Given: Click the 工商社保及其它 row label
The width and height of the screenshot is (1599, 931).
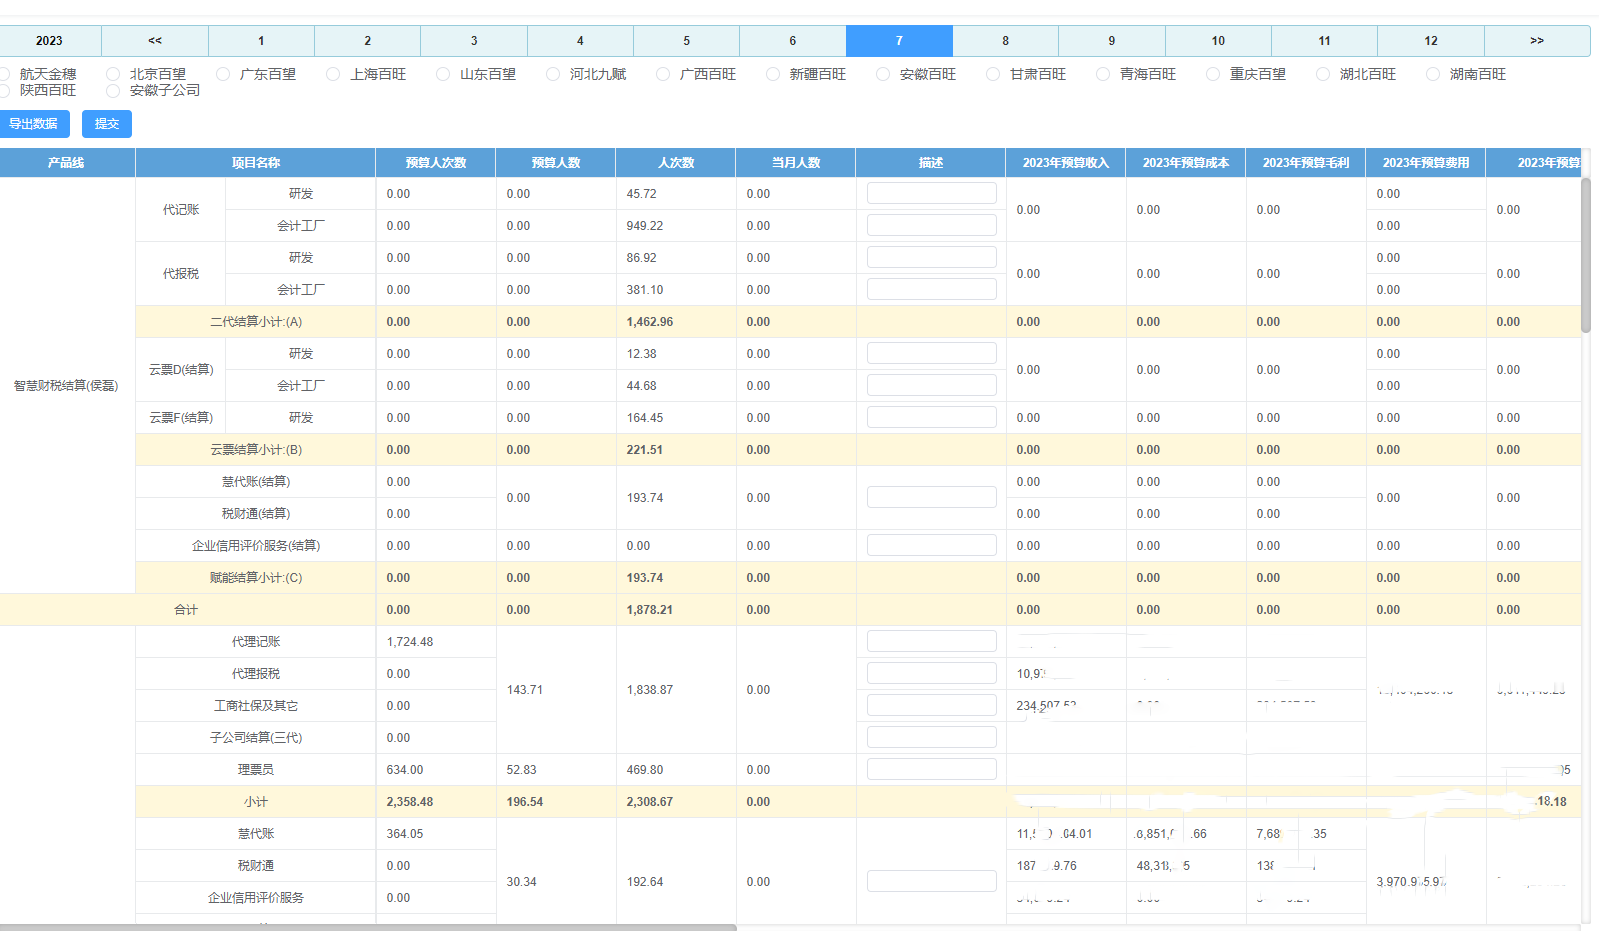Looking at the screenshot, I should pos(256,706).
